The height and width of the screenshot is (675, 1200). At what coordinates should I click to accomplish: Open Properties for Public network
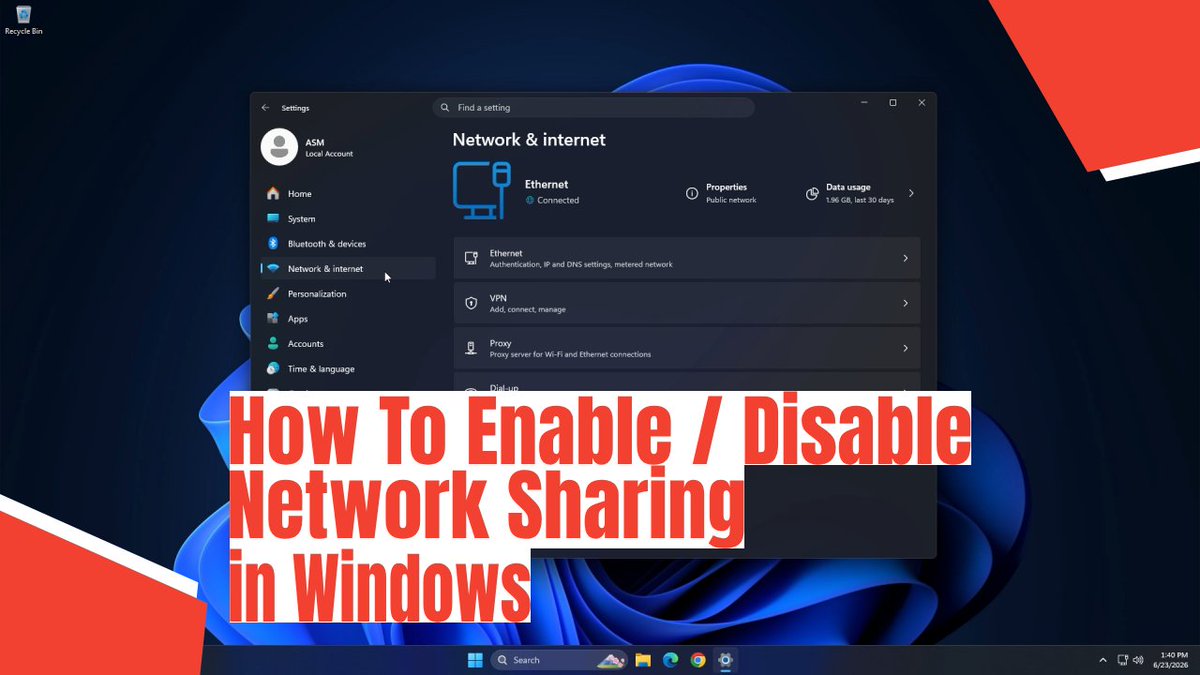coord(722,193)
